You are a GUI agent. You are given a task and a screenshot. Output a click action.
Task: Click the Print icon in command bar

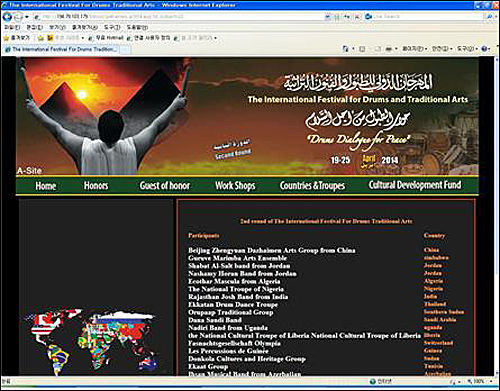[x=388, y=49]
